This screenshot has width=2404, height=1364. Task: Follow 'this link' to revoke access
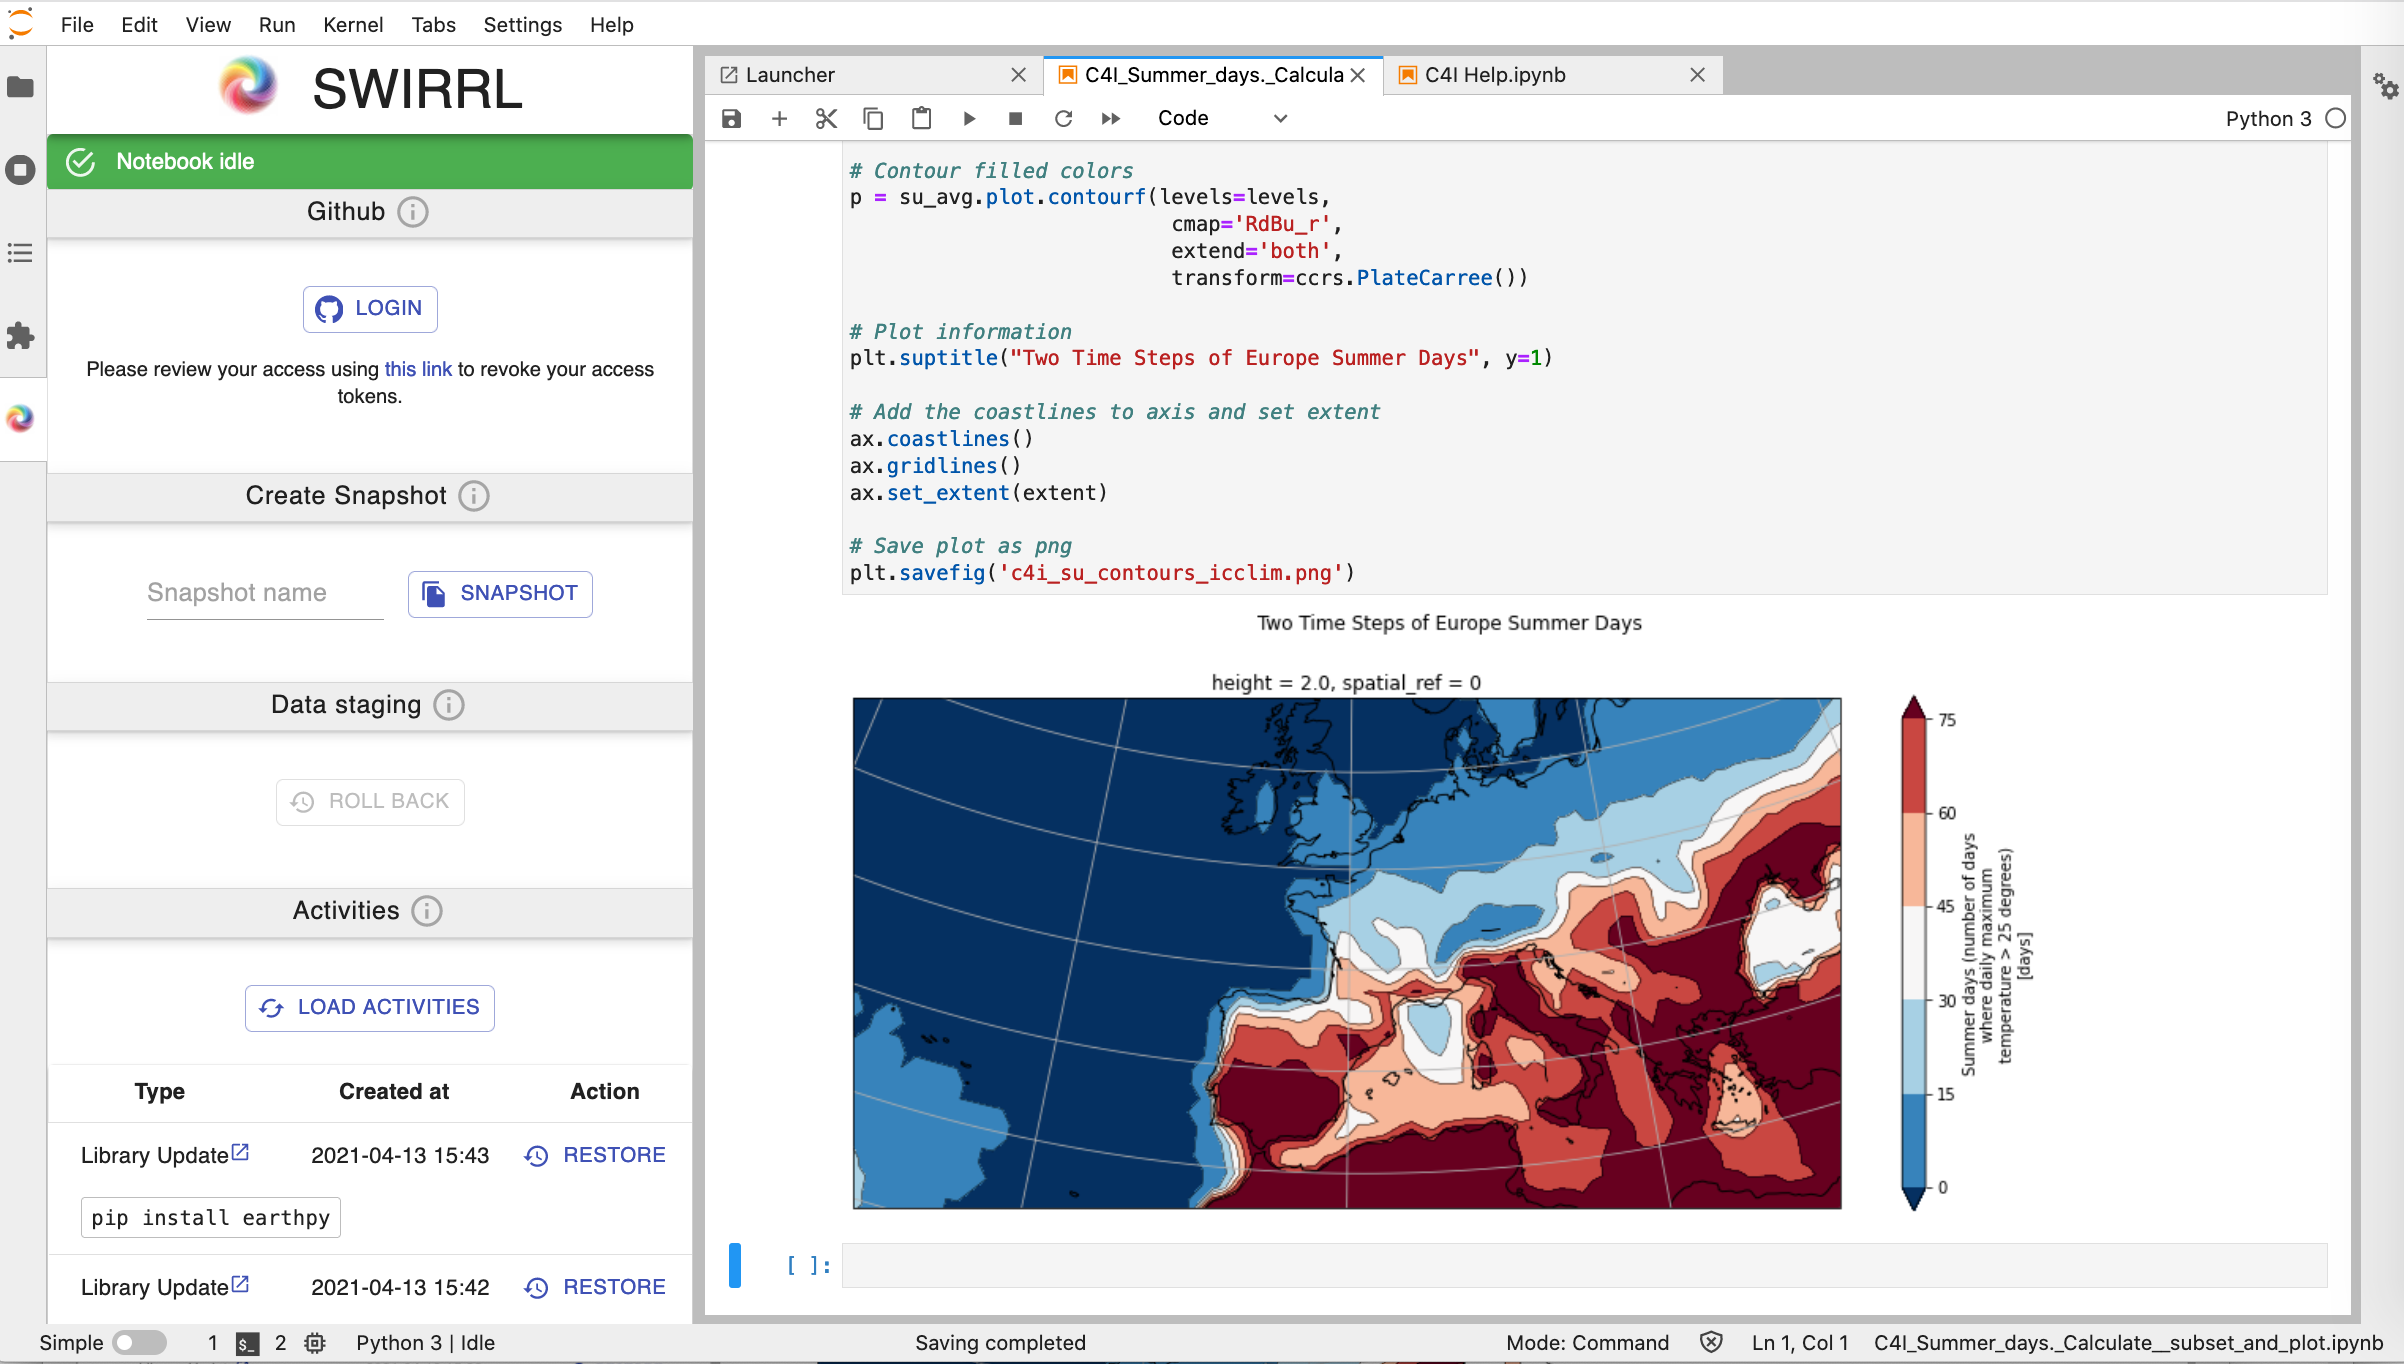(x=418, y=369)
